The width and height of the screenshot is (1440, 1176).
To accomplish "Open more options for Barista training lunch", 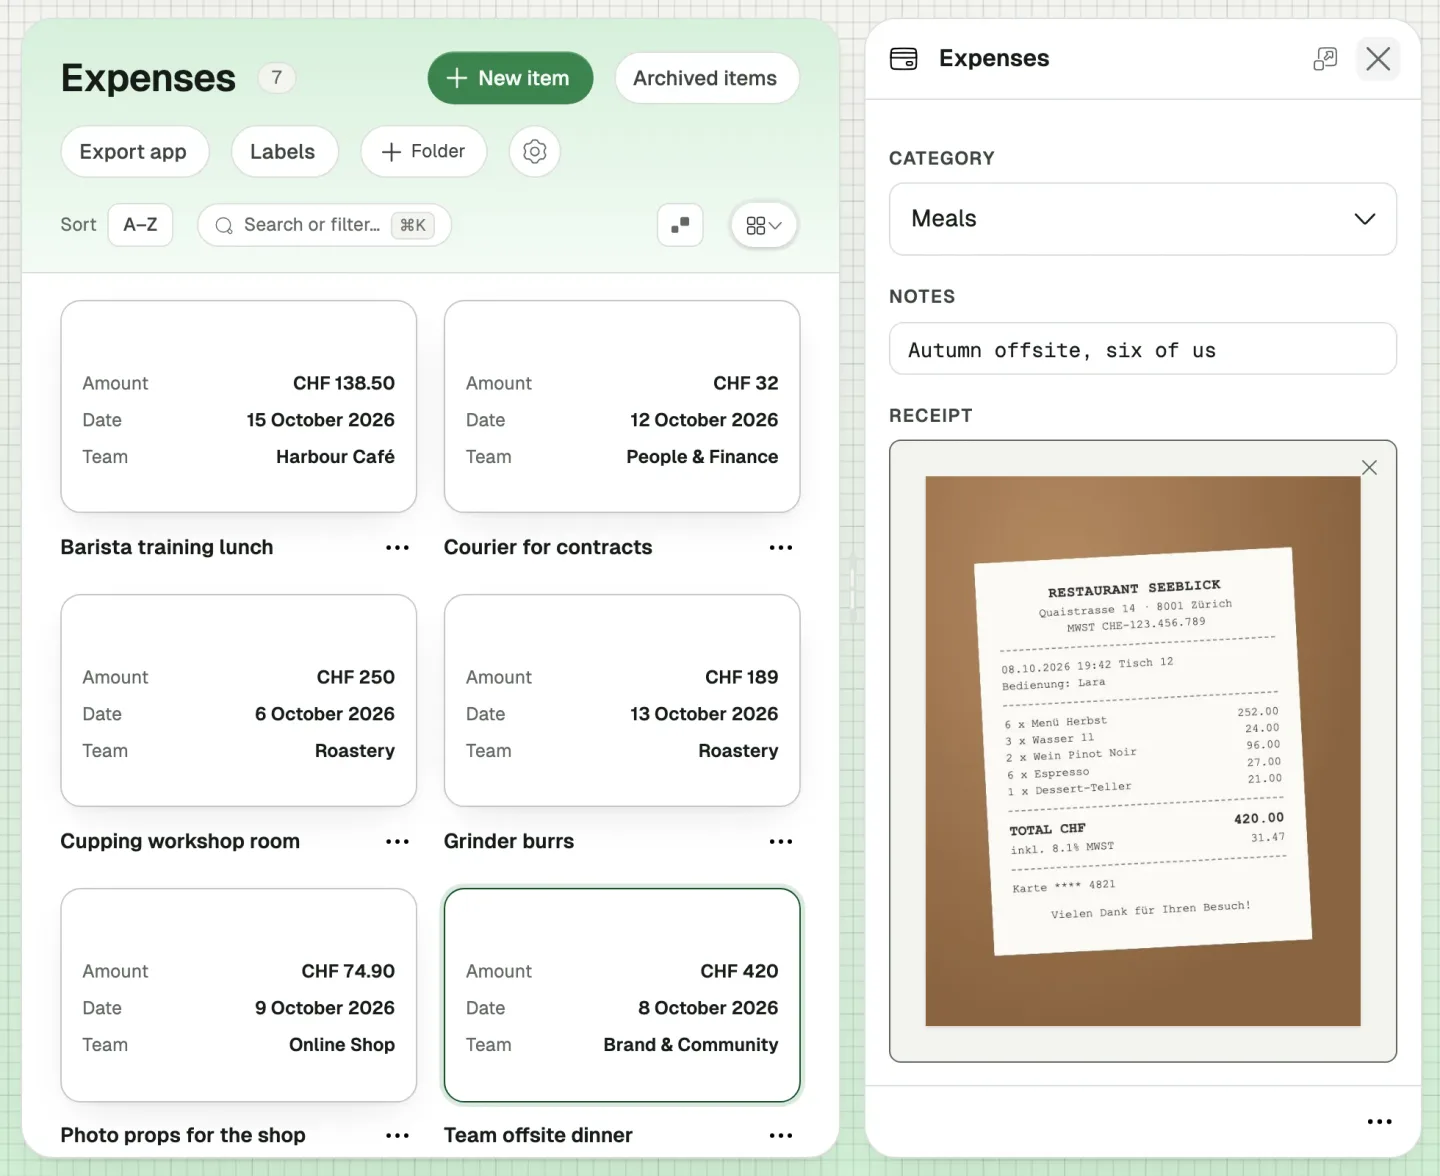I will point(397,548).
